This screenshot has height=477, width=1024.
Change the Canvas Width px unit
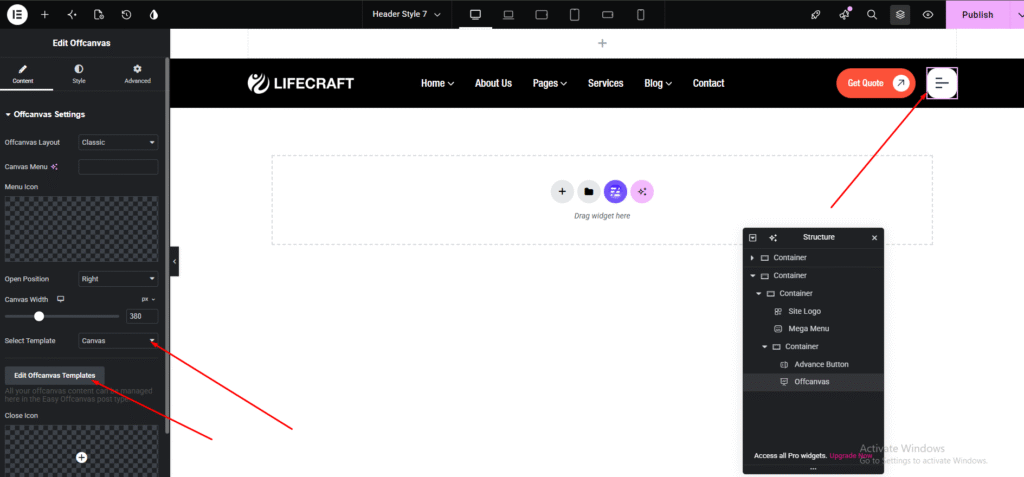[x=148, y=299]
